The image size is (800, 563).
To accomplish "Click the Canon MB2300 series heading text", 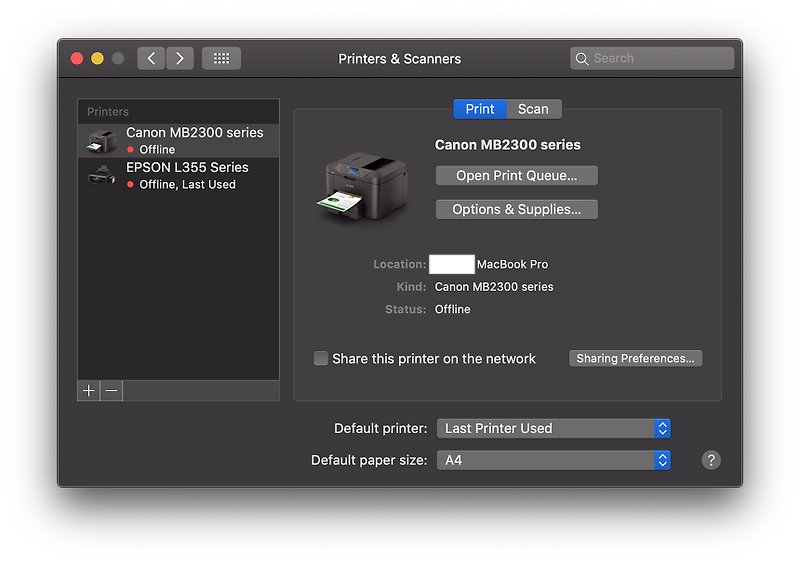I will pyautogui.click(x=508, y=145).
